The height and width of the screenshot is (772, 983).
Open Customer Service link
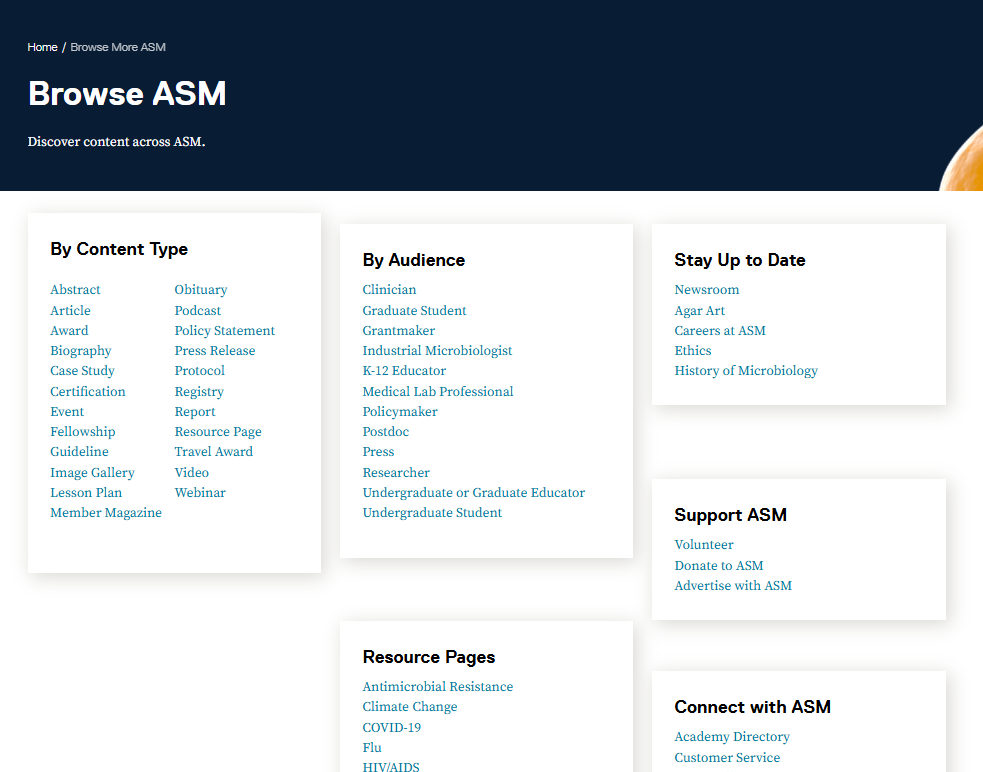pos(727,758)
